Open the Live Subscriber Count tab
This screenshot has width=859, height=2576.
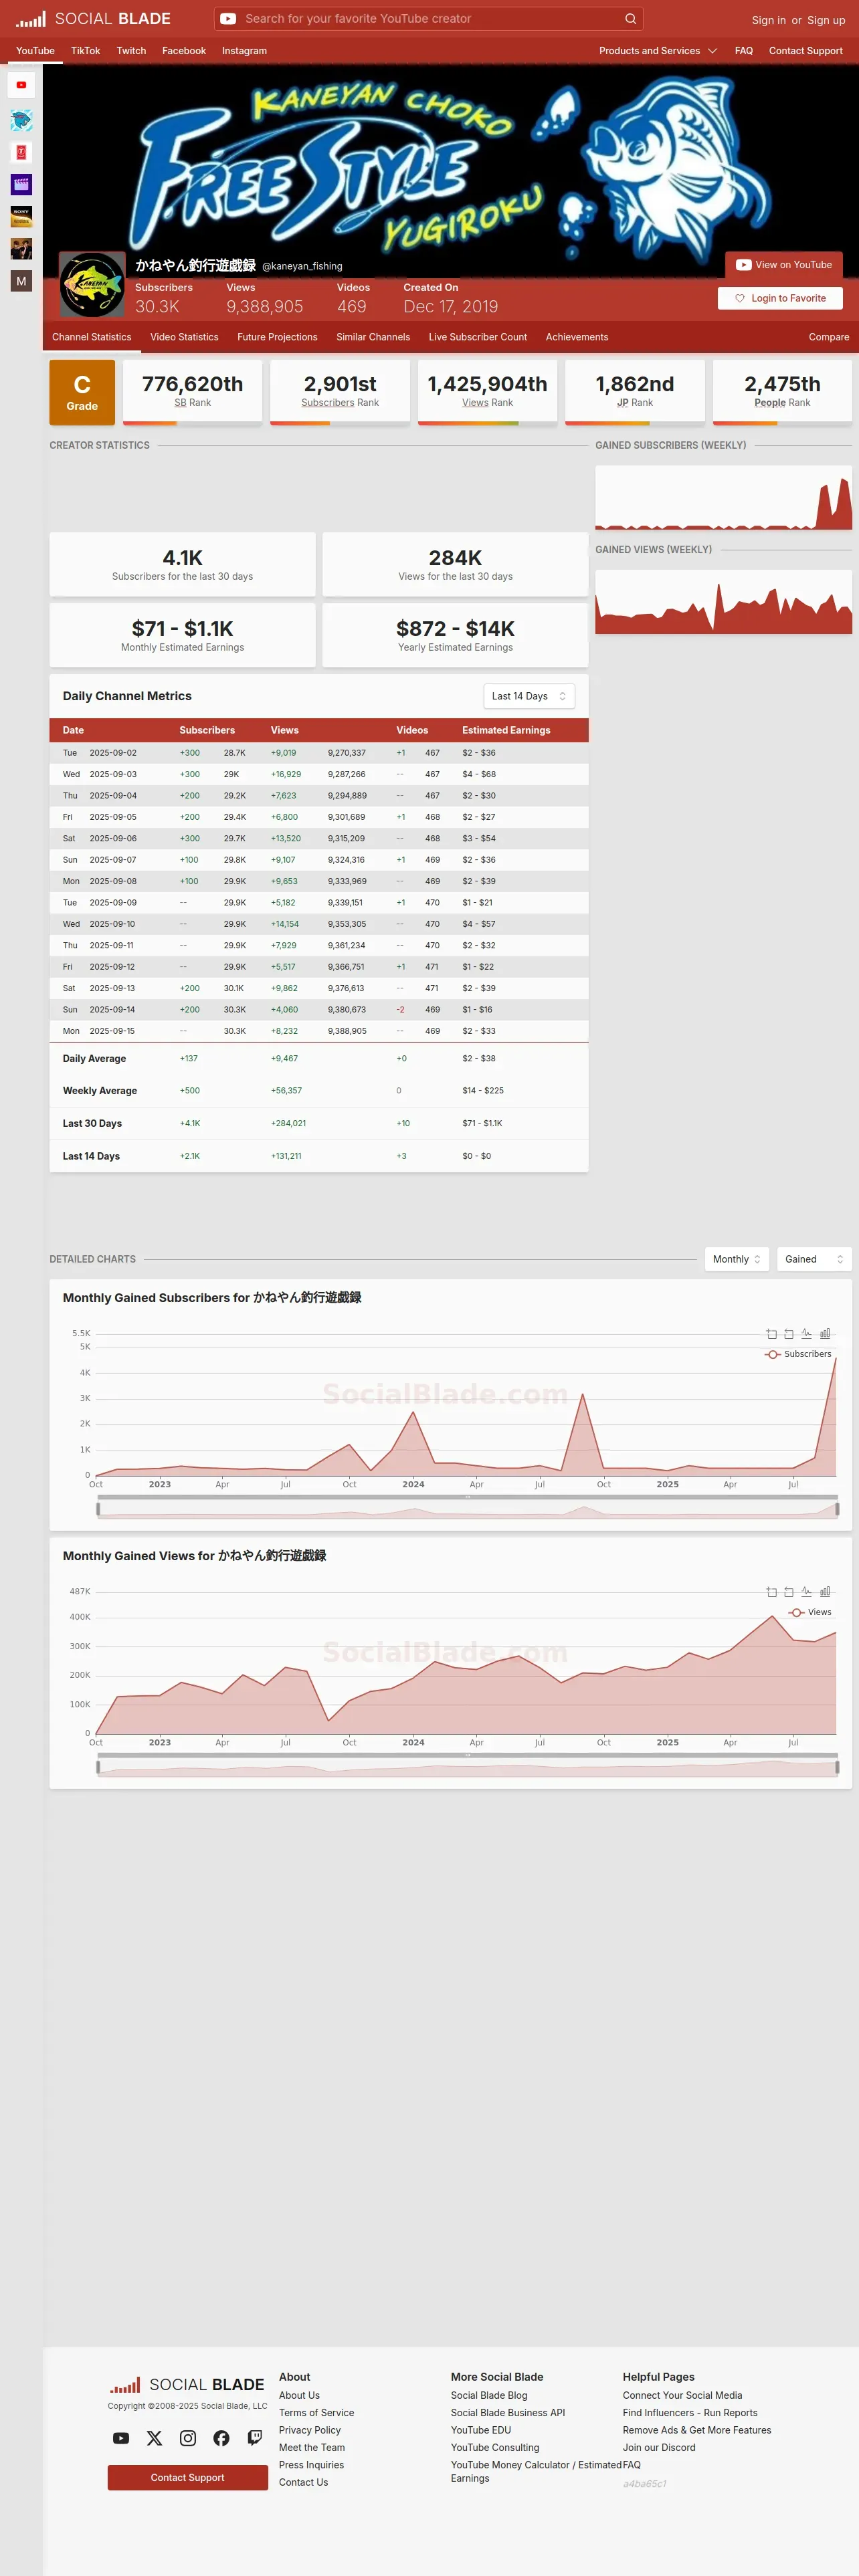click(x=478, y=337)
